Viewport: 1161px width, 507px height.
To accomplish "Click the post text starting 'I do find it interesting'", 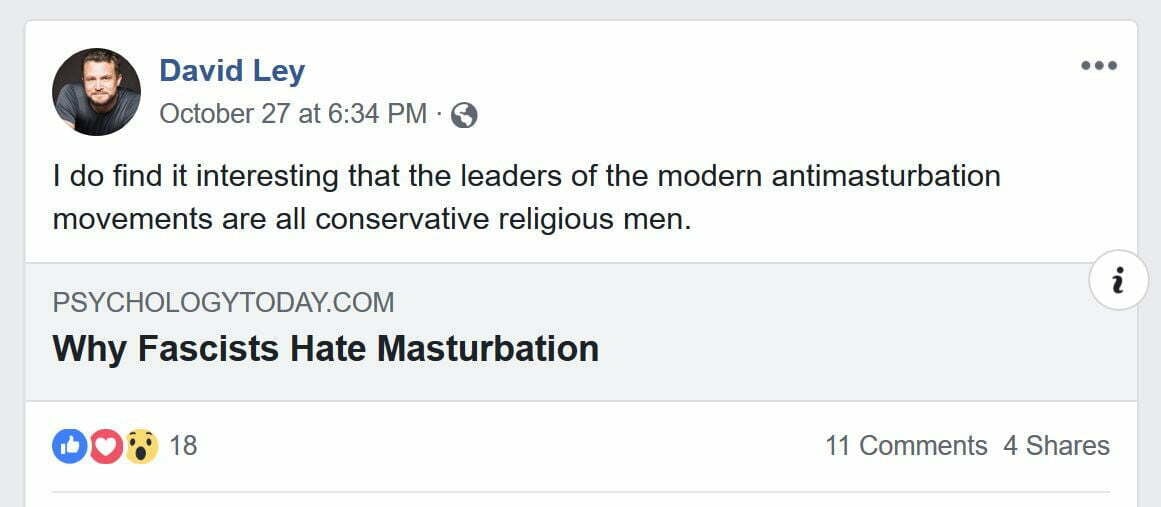I will [x=300, y=177].
